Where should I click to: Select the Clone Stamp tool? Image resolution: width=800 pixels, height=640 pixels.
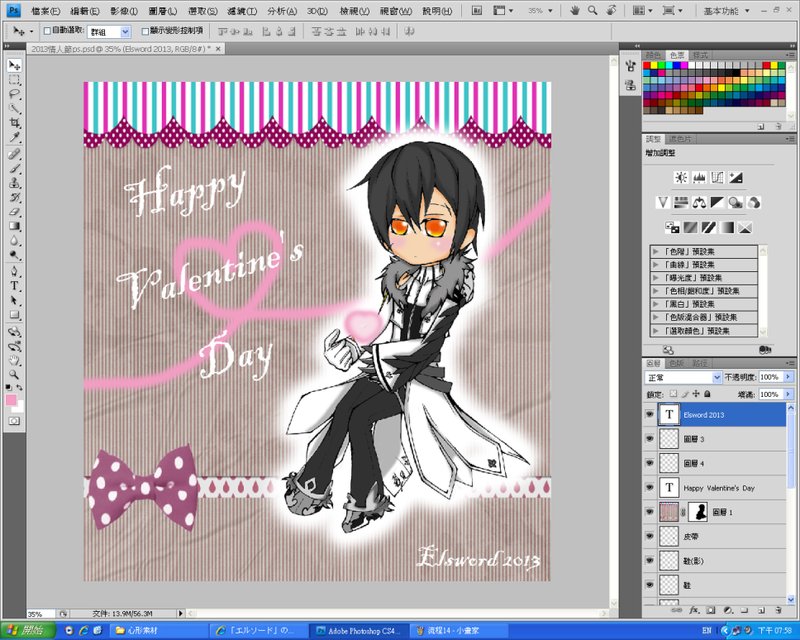click(x=14, y=183)
